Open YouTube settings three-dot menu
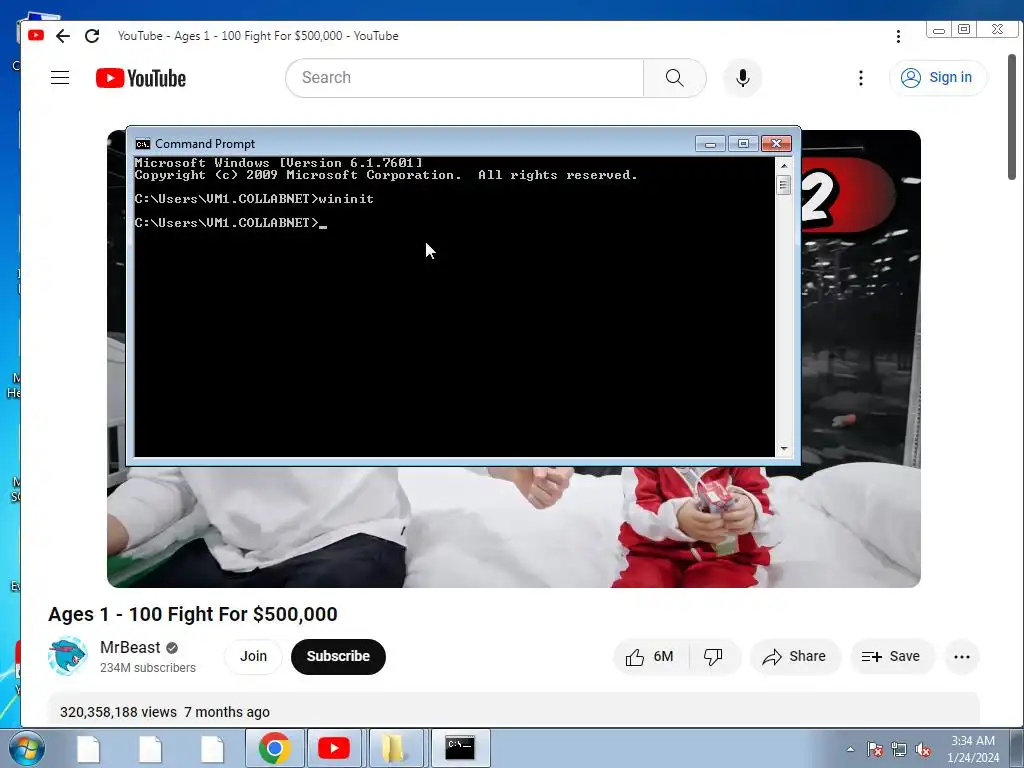 coord(861,78)
